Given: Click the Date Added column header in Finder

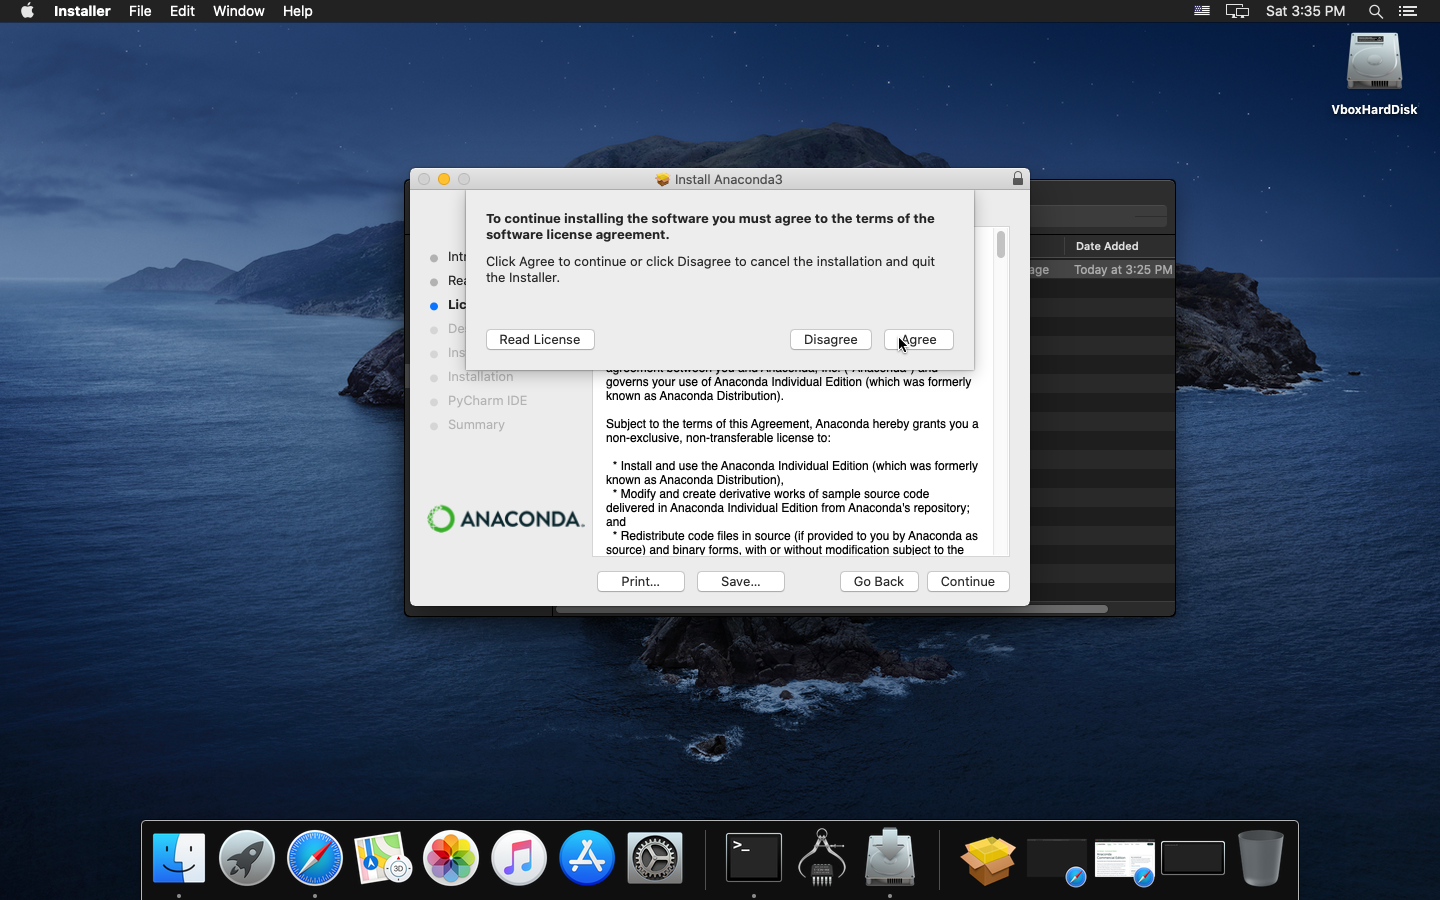Looking at the screenshot, I should pos(1107,246).
